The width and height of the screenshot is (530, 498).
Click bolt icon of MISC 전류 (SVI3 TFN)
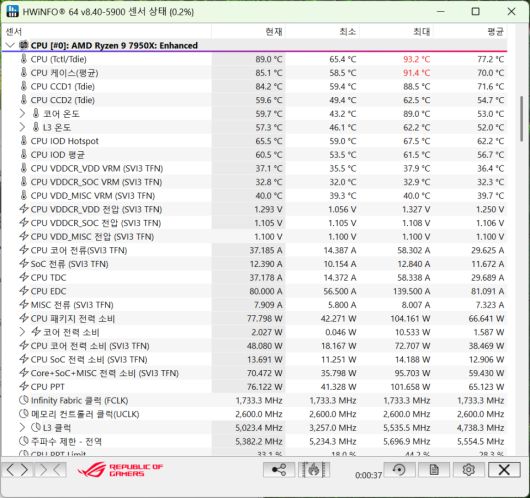[23, 305]
